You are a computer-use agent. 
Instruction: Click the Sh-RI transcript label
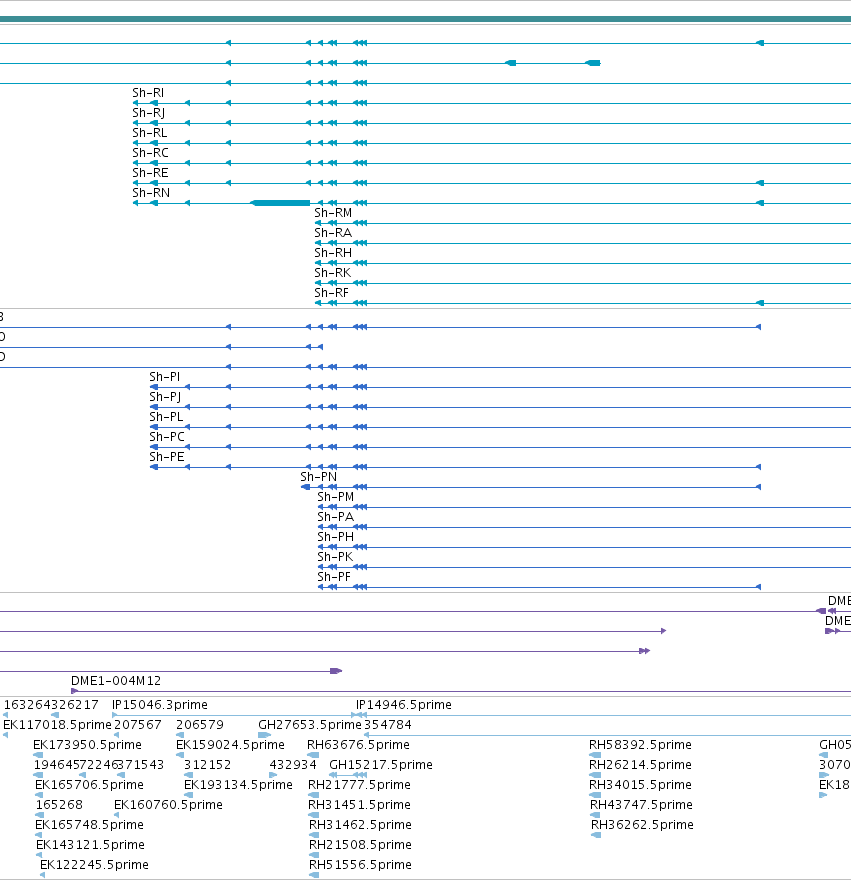click(x=148, y=93)
